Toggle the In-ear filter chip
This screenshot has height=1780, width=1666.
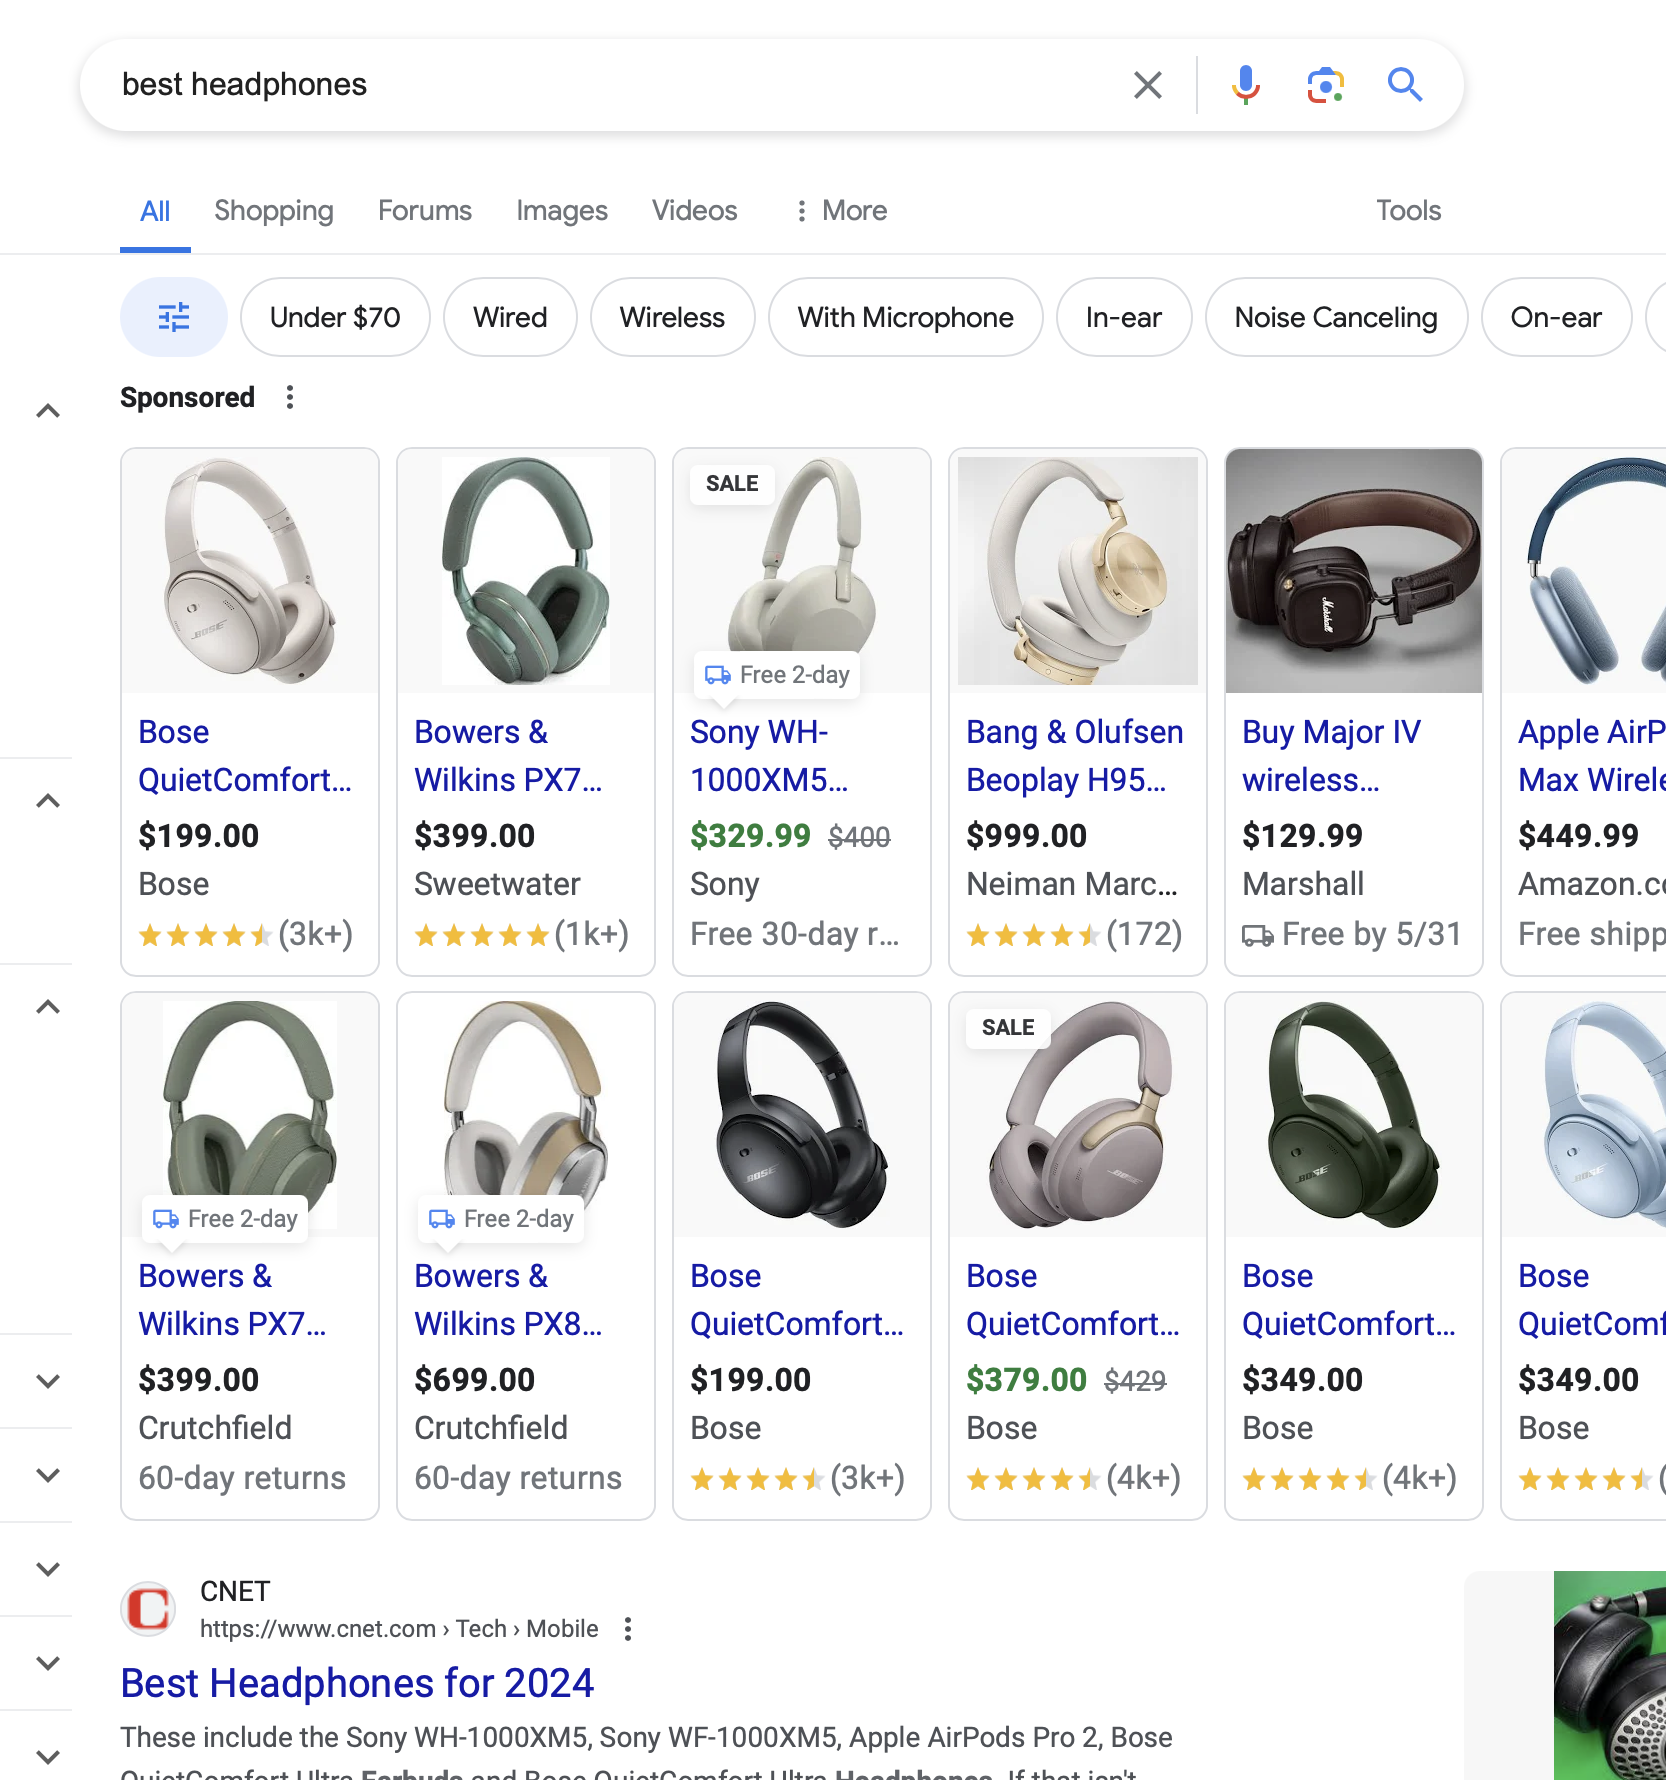(x=1123, y=317)
